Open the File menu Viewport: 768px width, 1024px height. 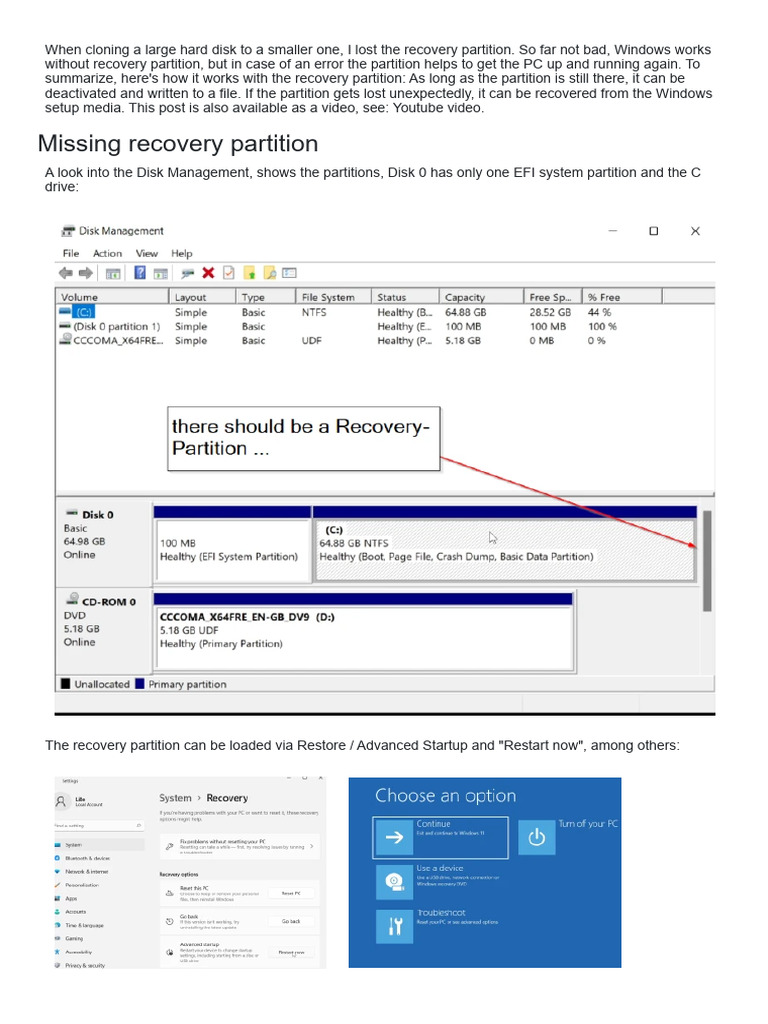tap(71, 253)
